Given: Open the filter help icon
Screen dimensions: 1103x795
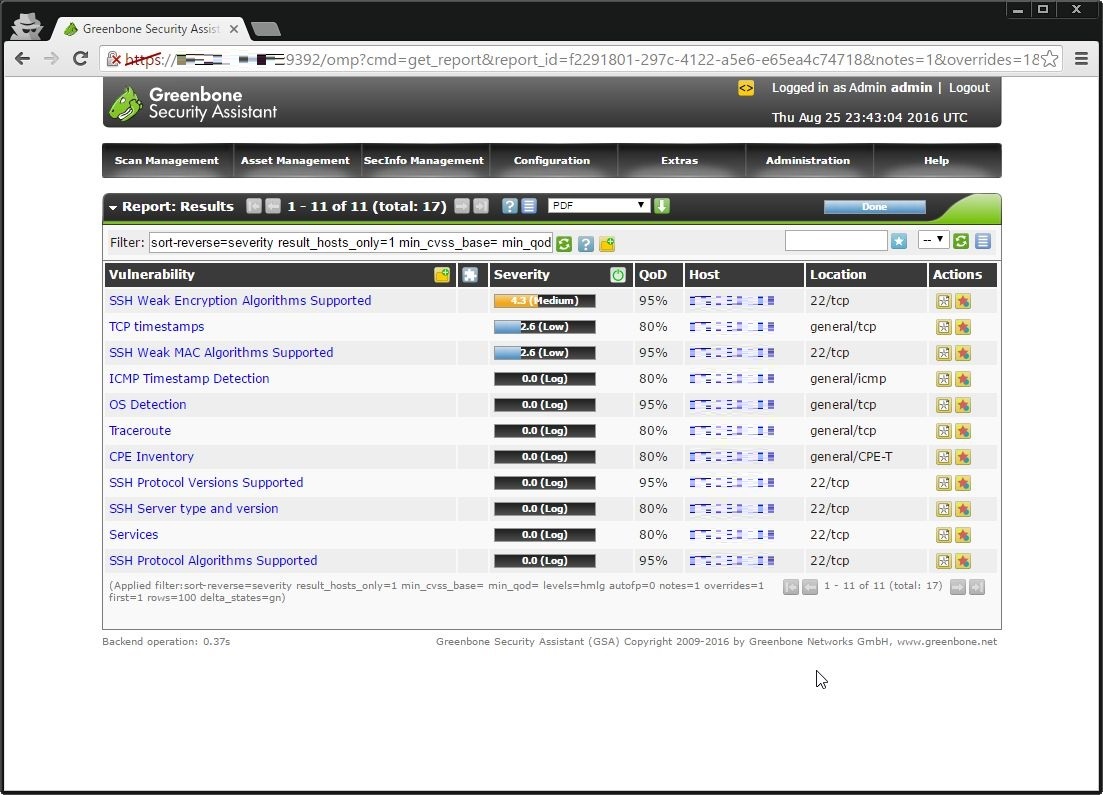Looking at the screenshot, I should (585, 244).
